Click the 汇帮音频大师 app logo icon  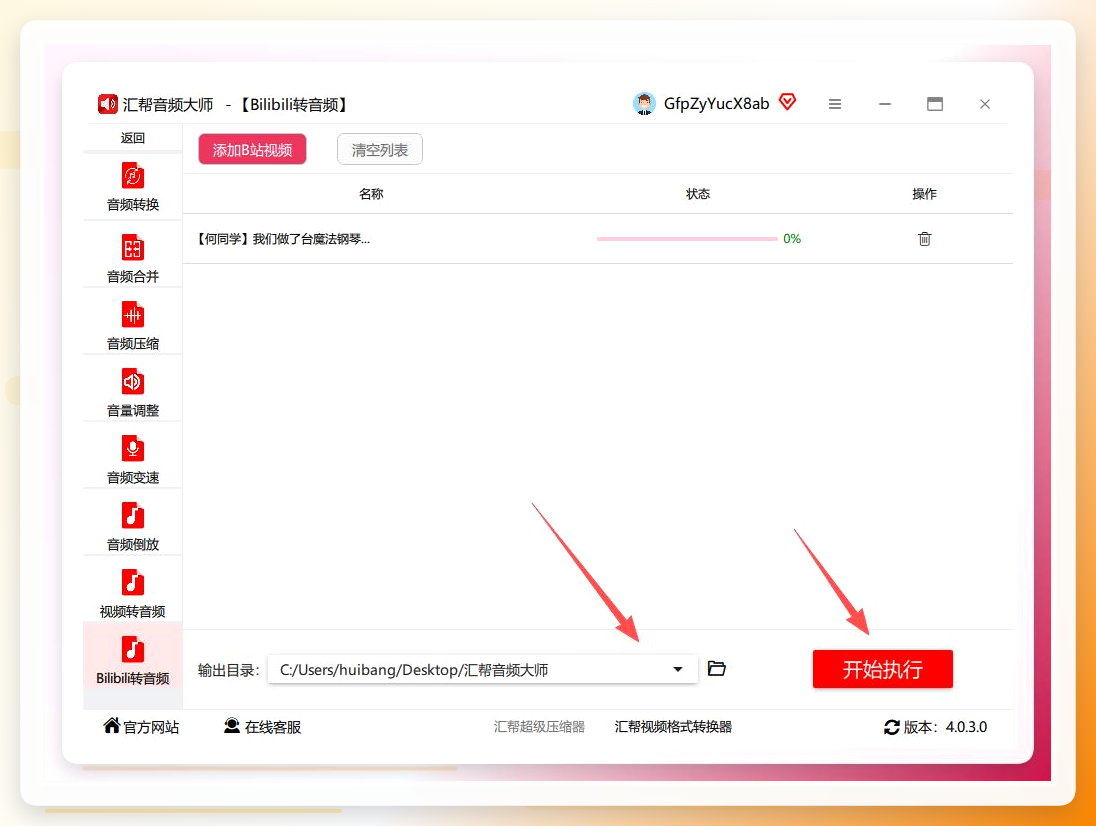point(108,104)
